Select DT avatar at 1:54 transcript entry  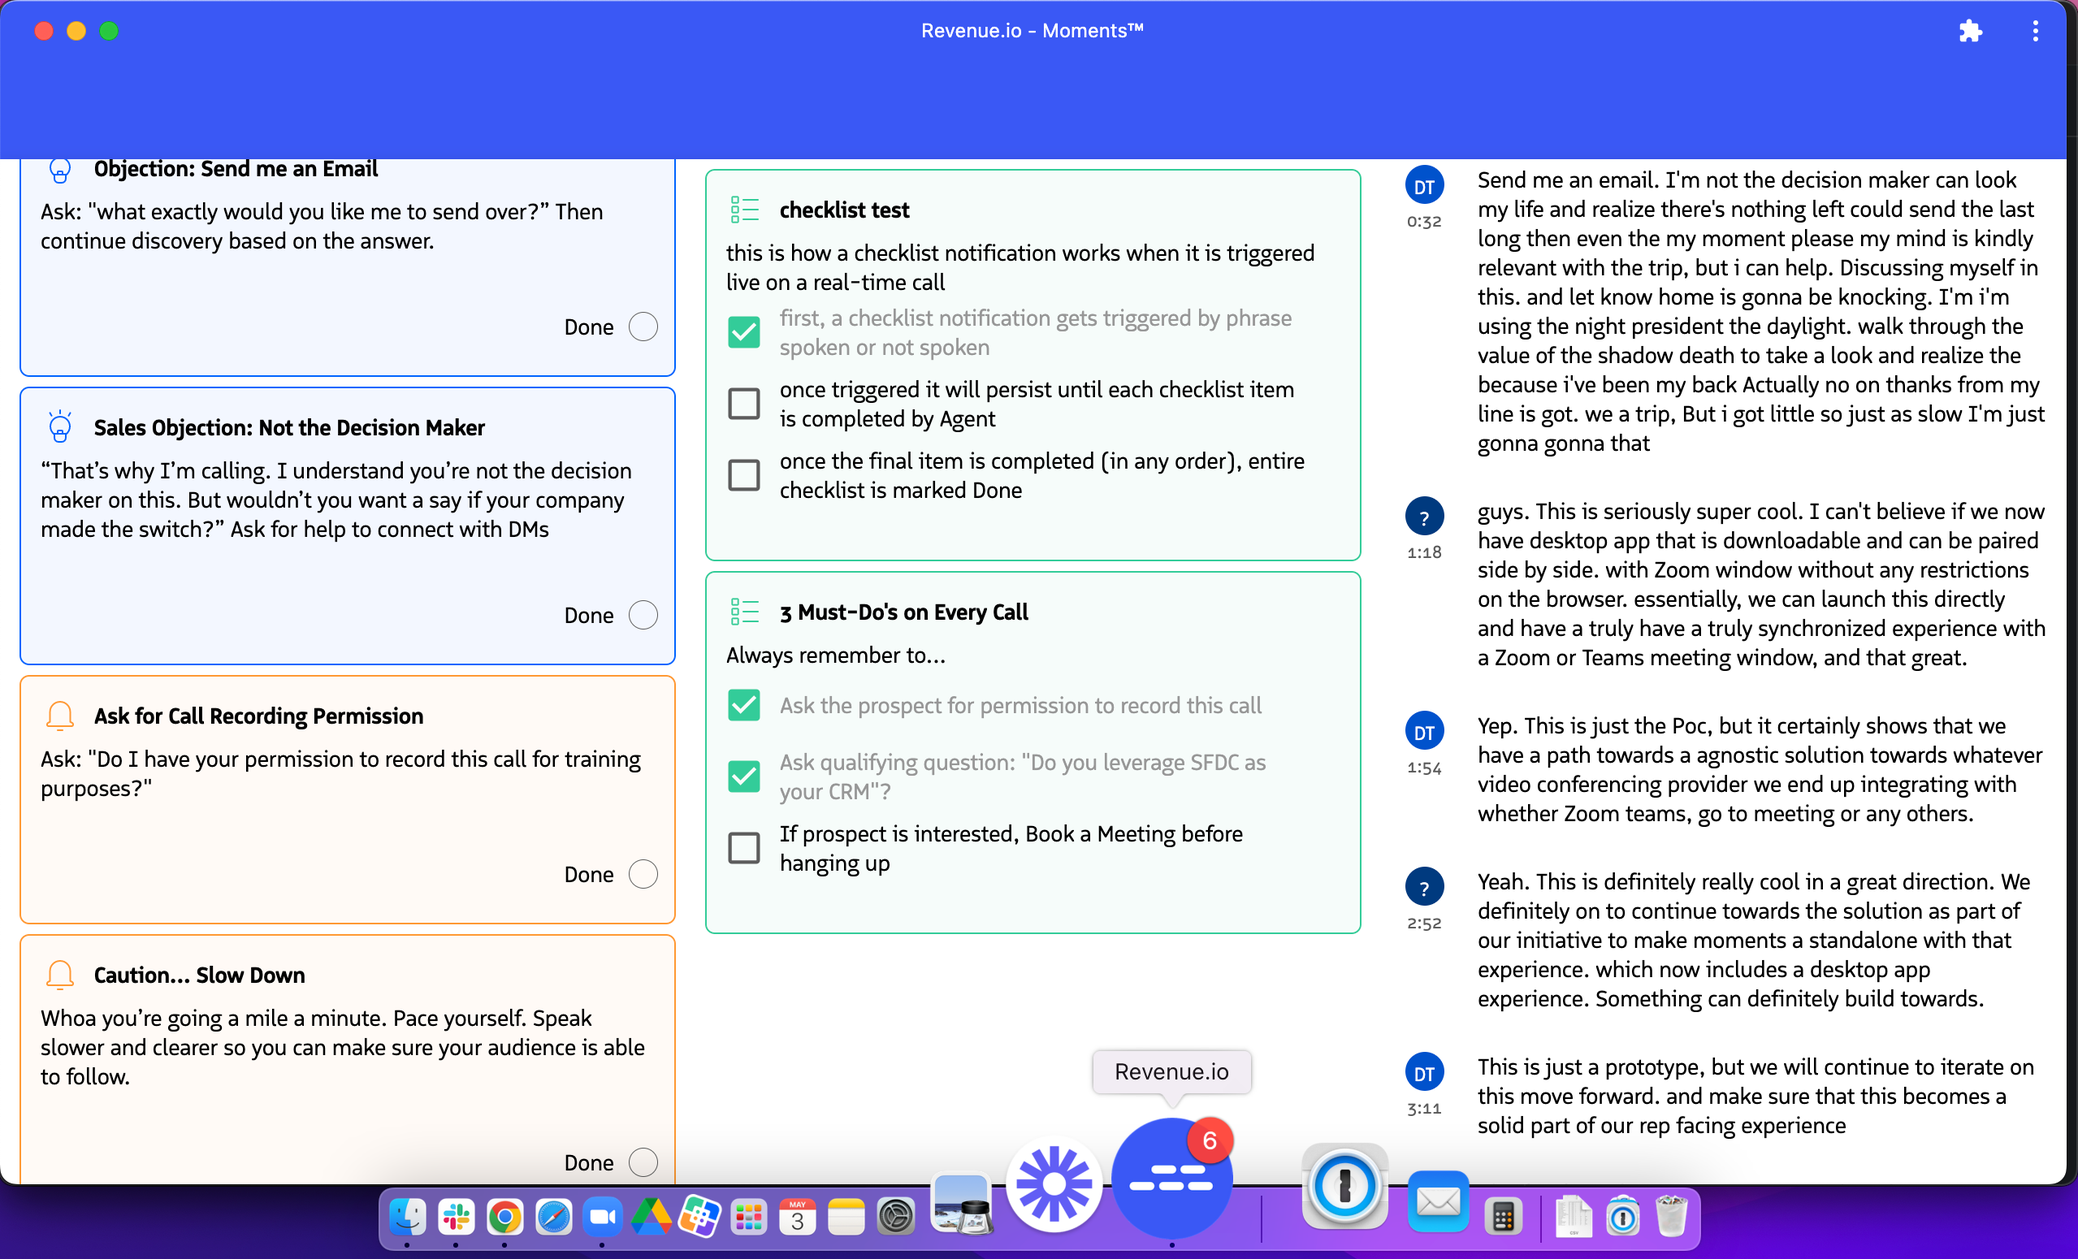pyautogui.click(x=1424, y=731)
